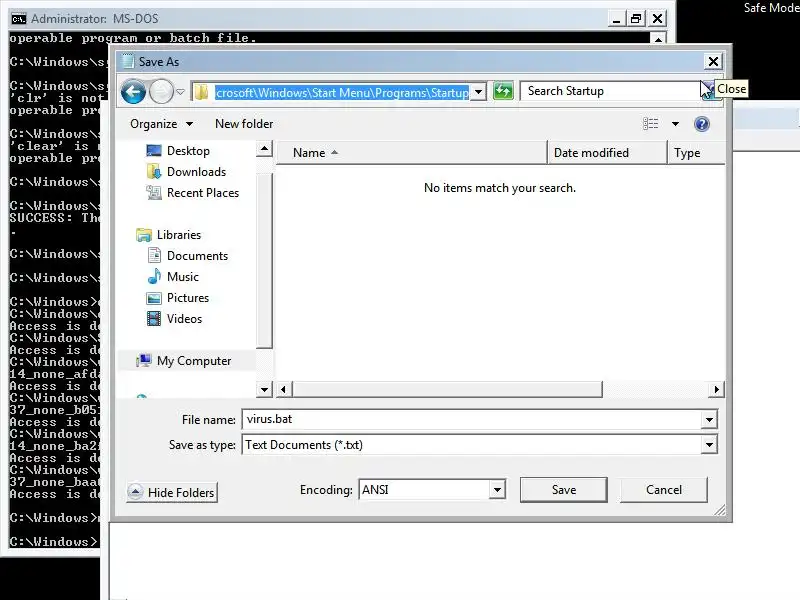Click New folder in the toolbar
Viewport: 800px width, 600px height.
click(x=244, y=124)
